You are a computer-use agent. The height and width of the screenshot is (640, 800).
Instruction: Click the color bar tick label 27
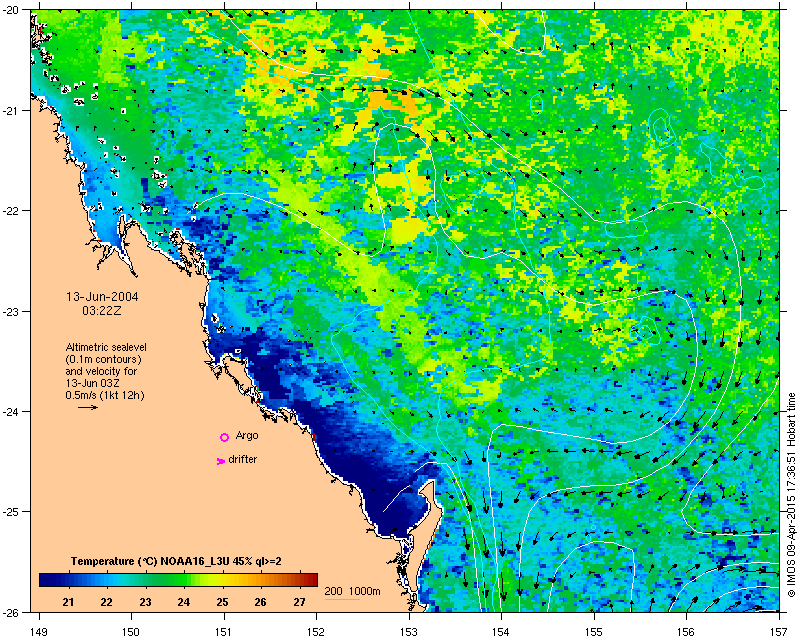[x=299, y=602]
